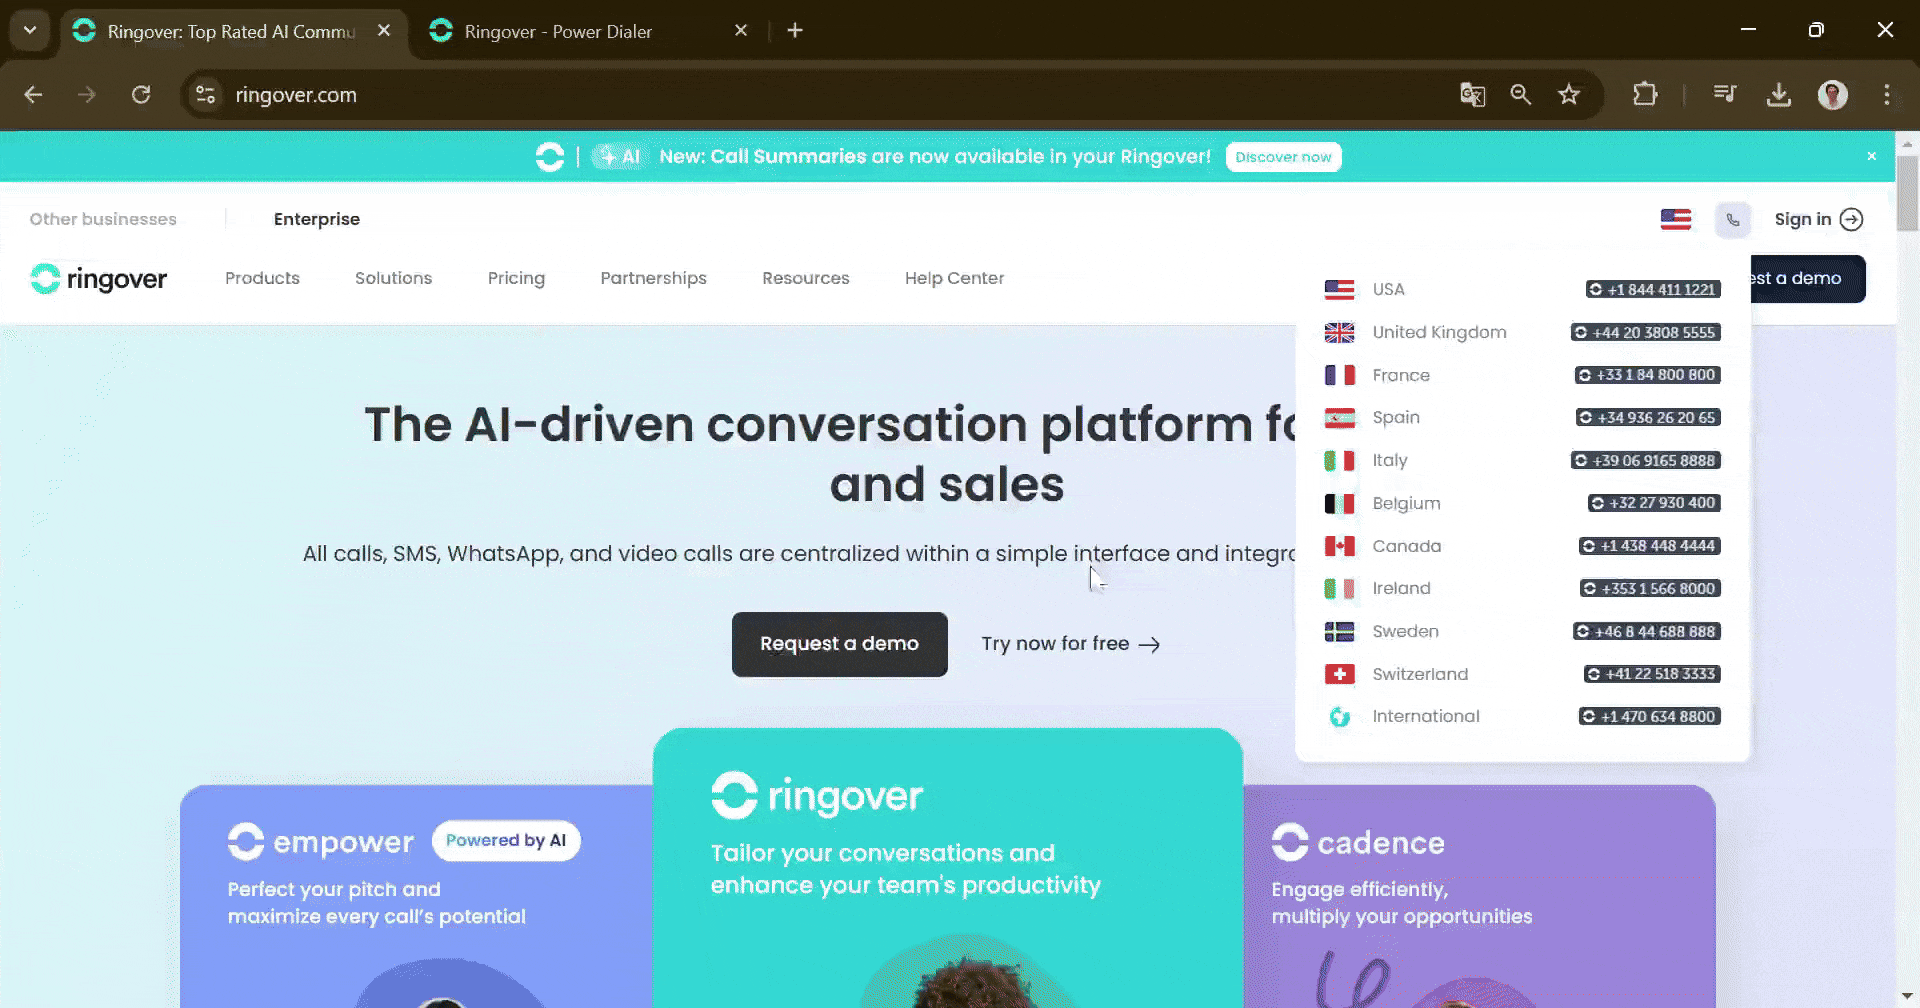Click the Ringover logo in the navigation
The width and height of the screenshot is (1920, 1008).
(99, 278)
